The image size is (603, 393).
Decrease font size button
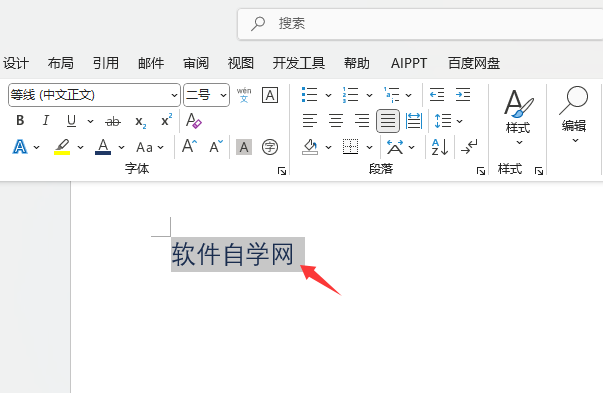[x=216, y=147]
